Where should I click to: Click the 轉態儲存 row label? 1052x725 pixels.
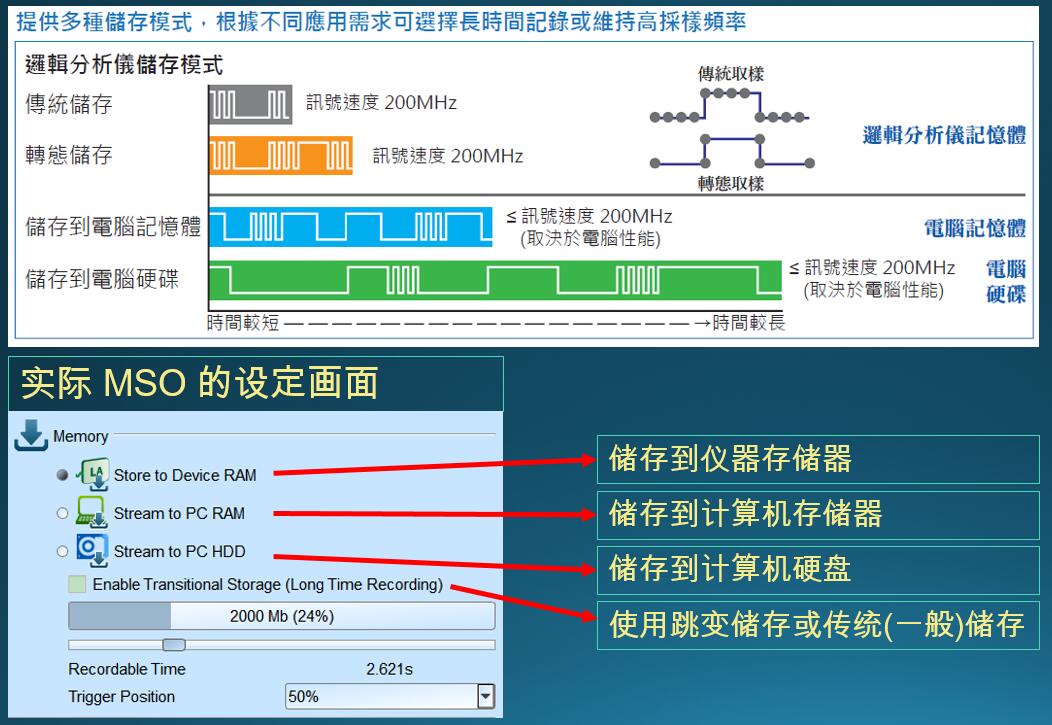68,155
